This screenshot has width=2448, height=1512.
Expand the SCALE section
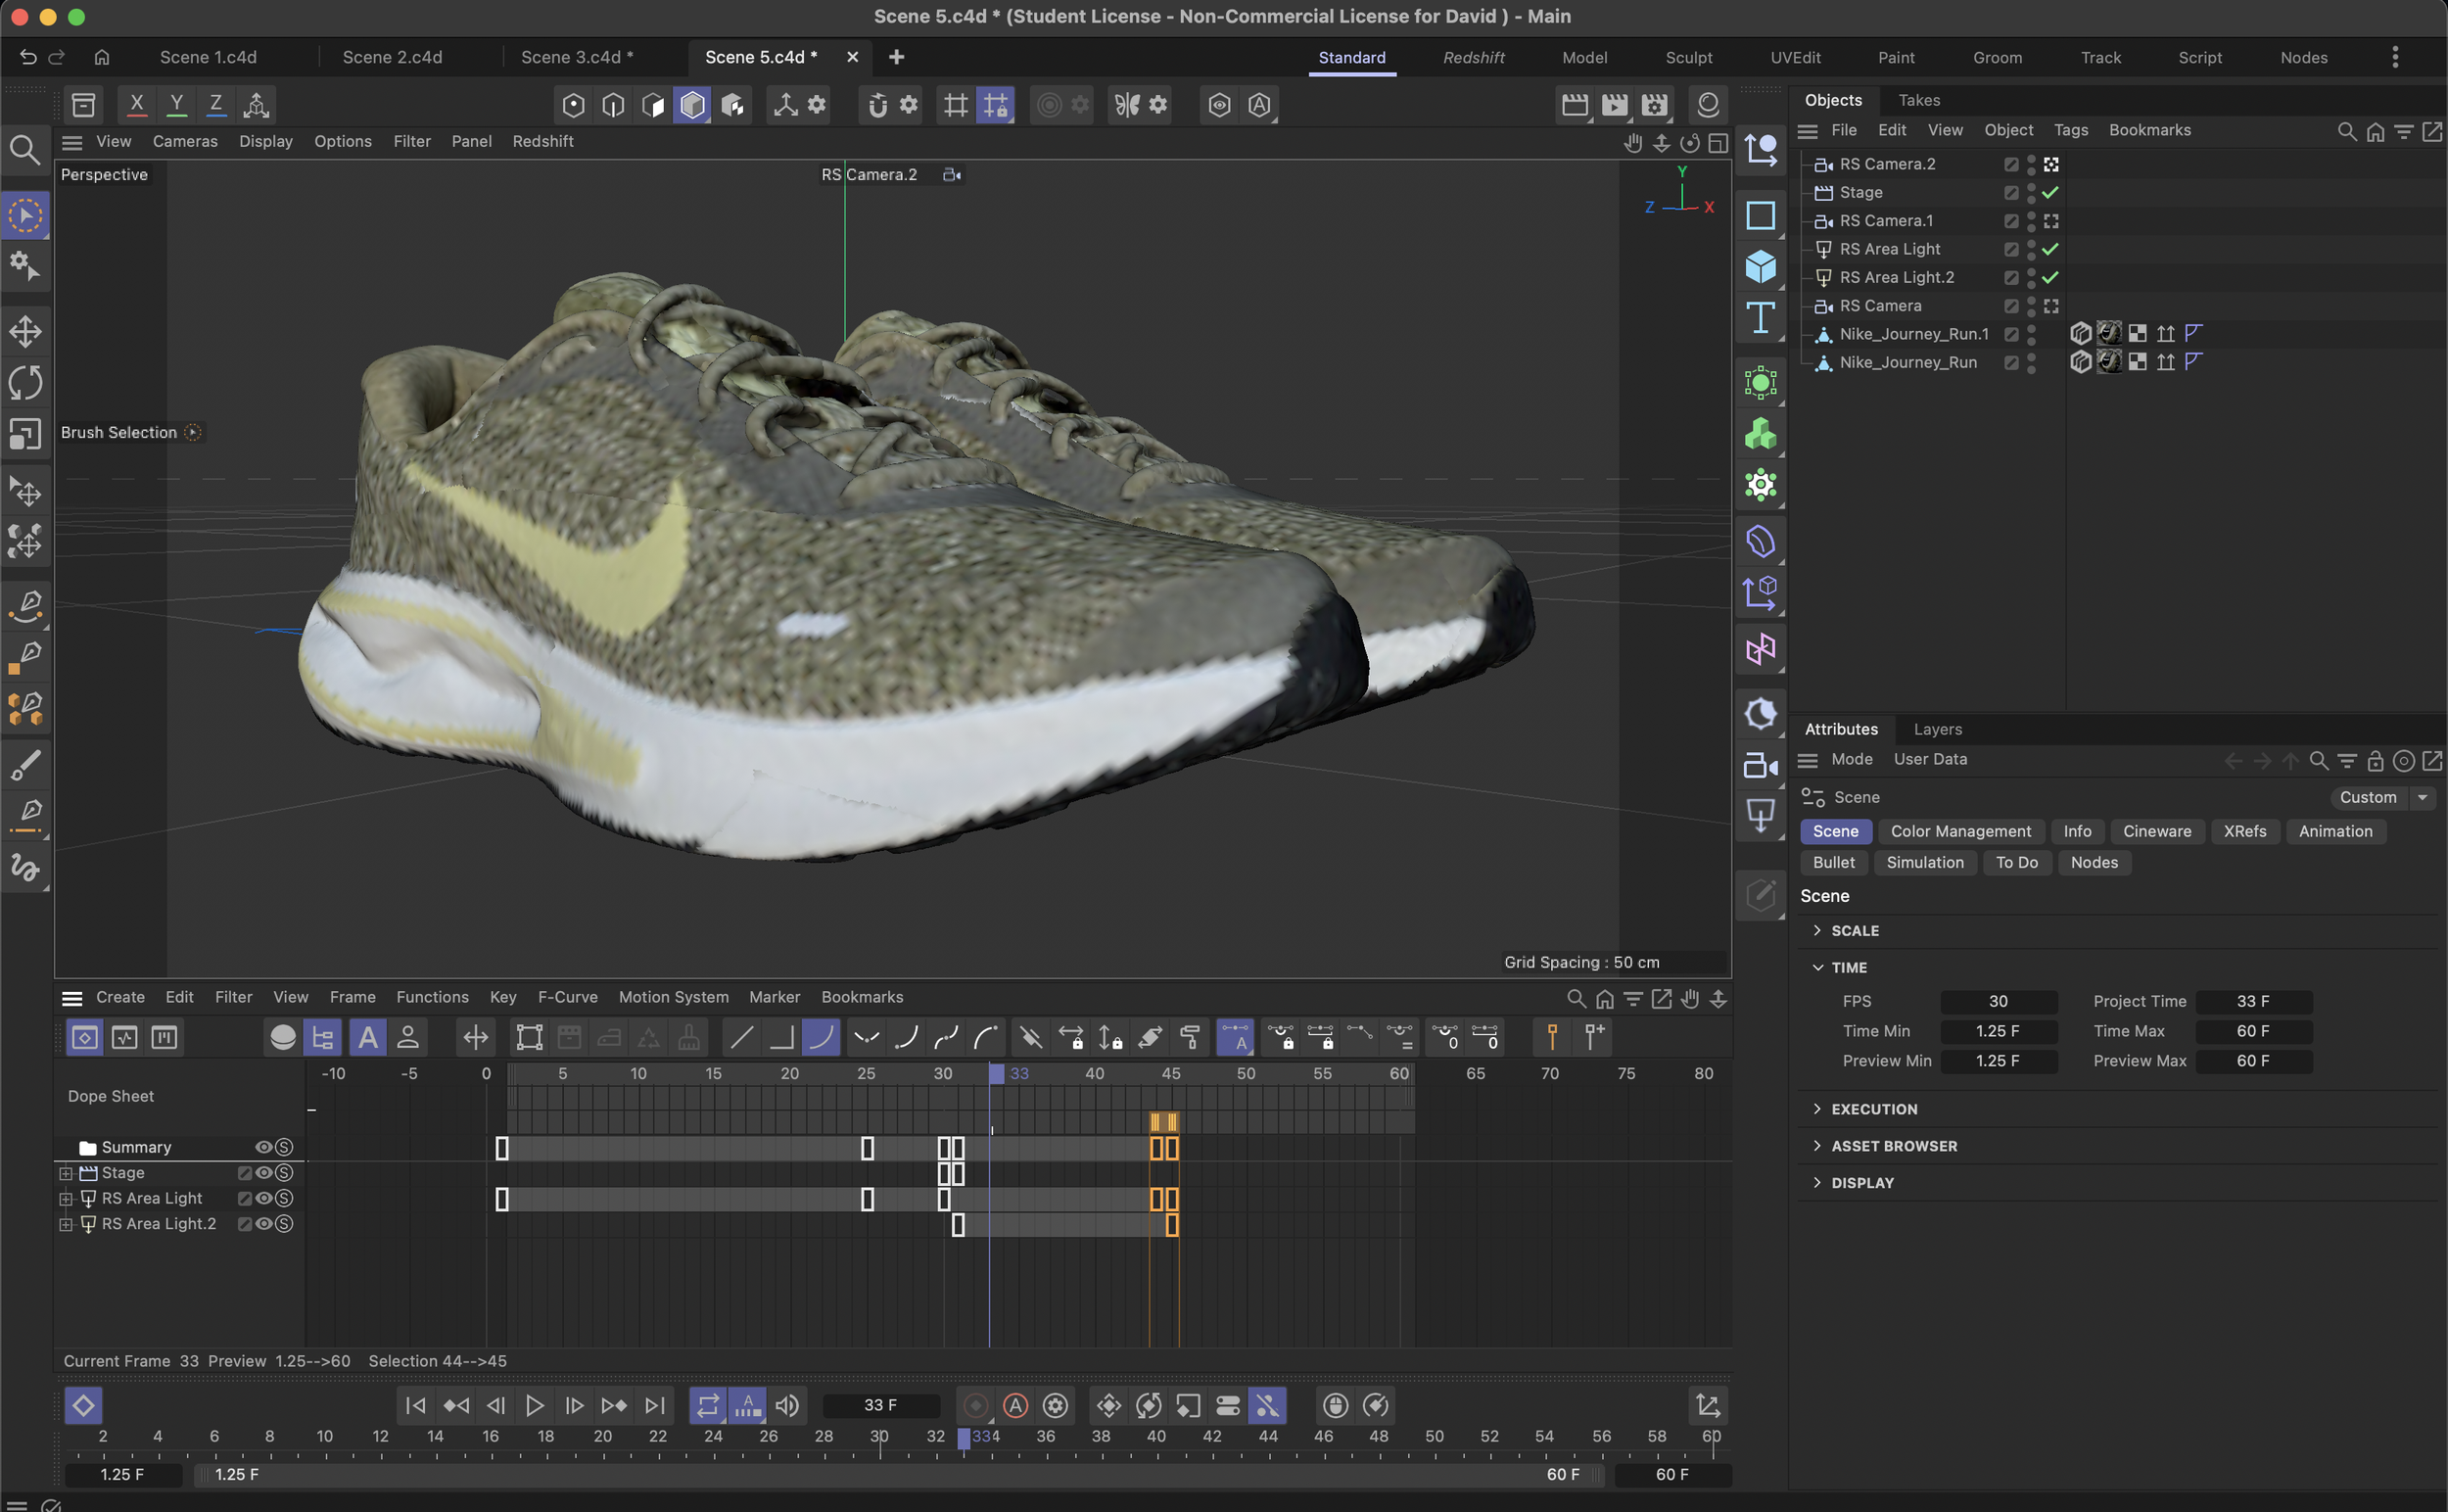[x=1817, y=930]
